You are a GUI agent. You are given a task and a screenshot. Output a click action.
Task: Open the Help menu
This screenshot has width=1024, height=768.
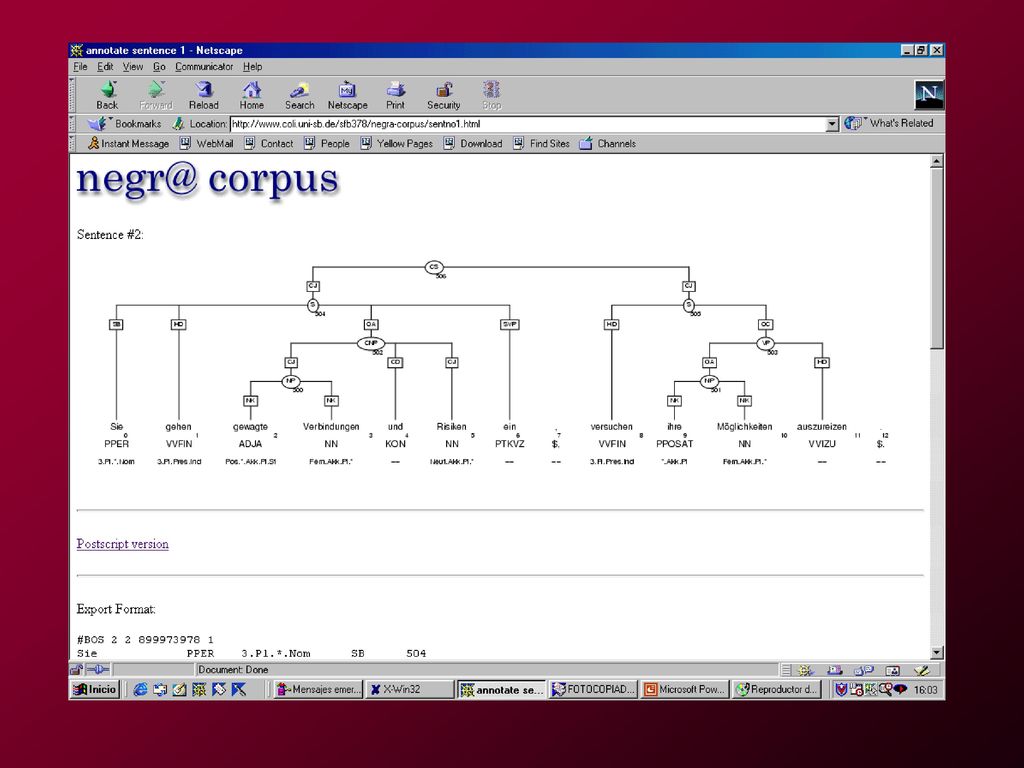coord(253,67)
